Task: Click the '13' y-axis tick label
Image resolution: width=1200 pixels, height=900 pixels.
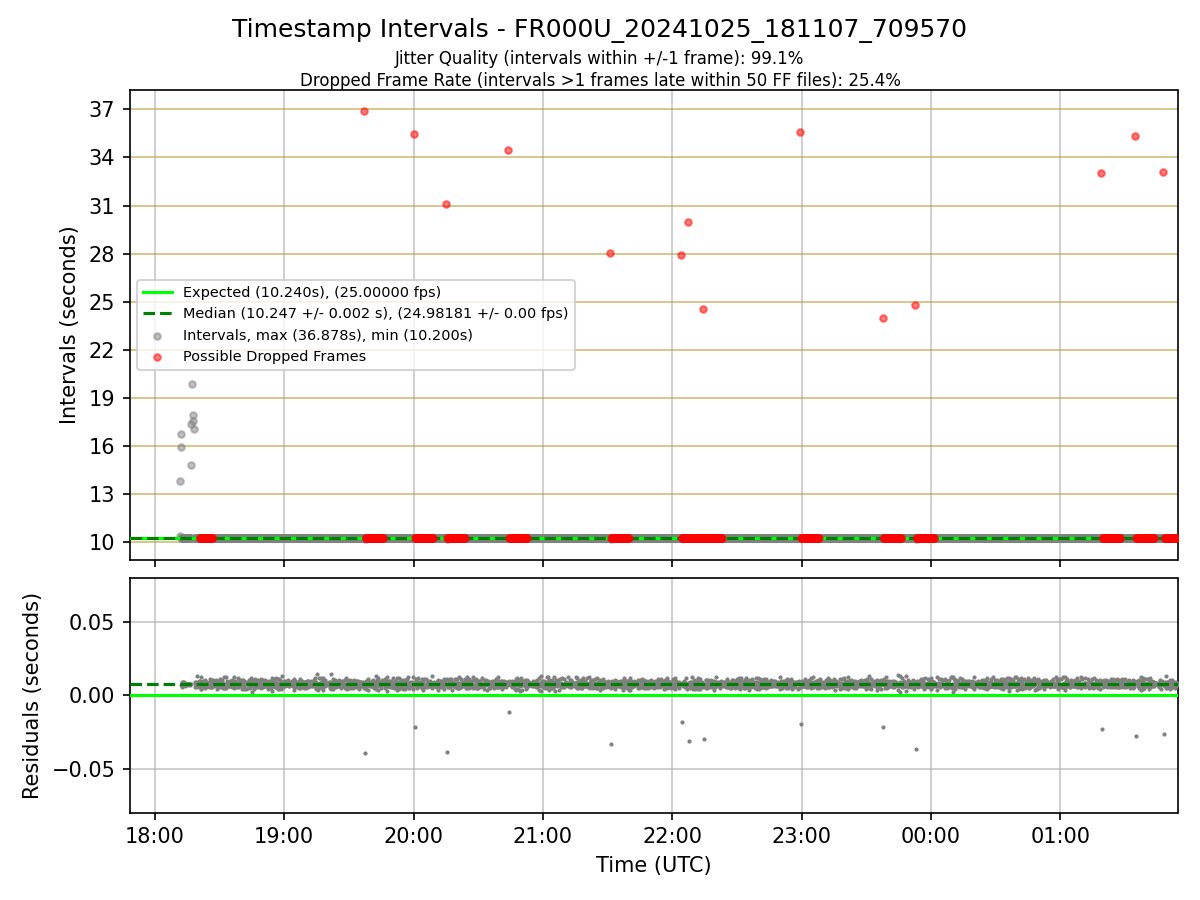Action: coord(104,494)
